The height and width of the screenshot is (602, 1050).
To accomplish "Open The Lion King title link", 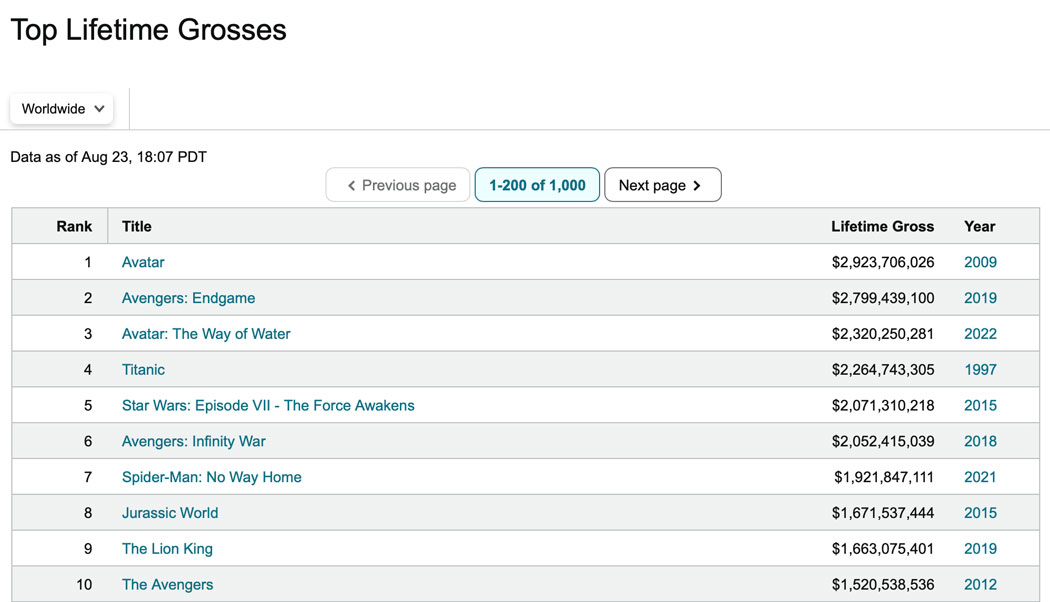I will pos(167,549).
